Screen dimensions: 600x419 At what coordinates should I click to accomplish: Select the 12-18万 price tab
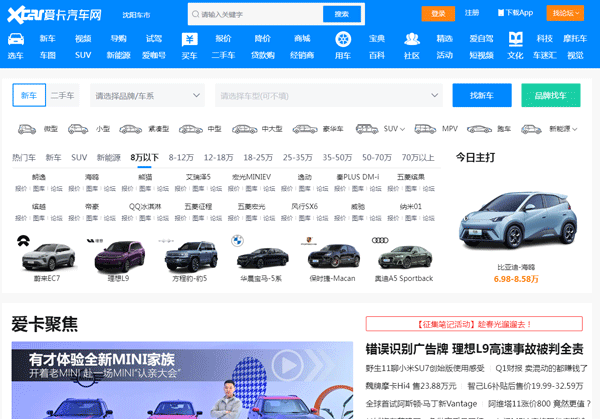coord(218,158)
